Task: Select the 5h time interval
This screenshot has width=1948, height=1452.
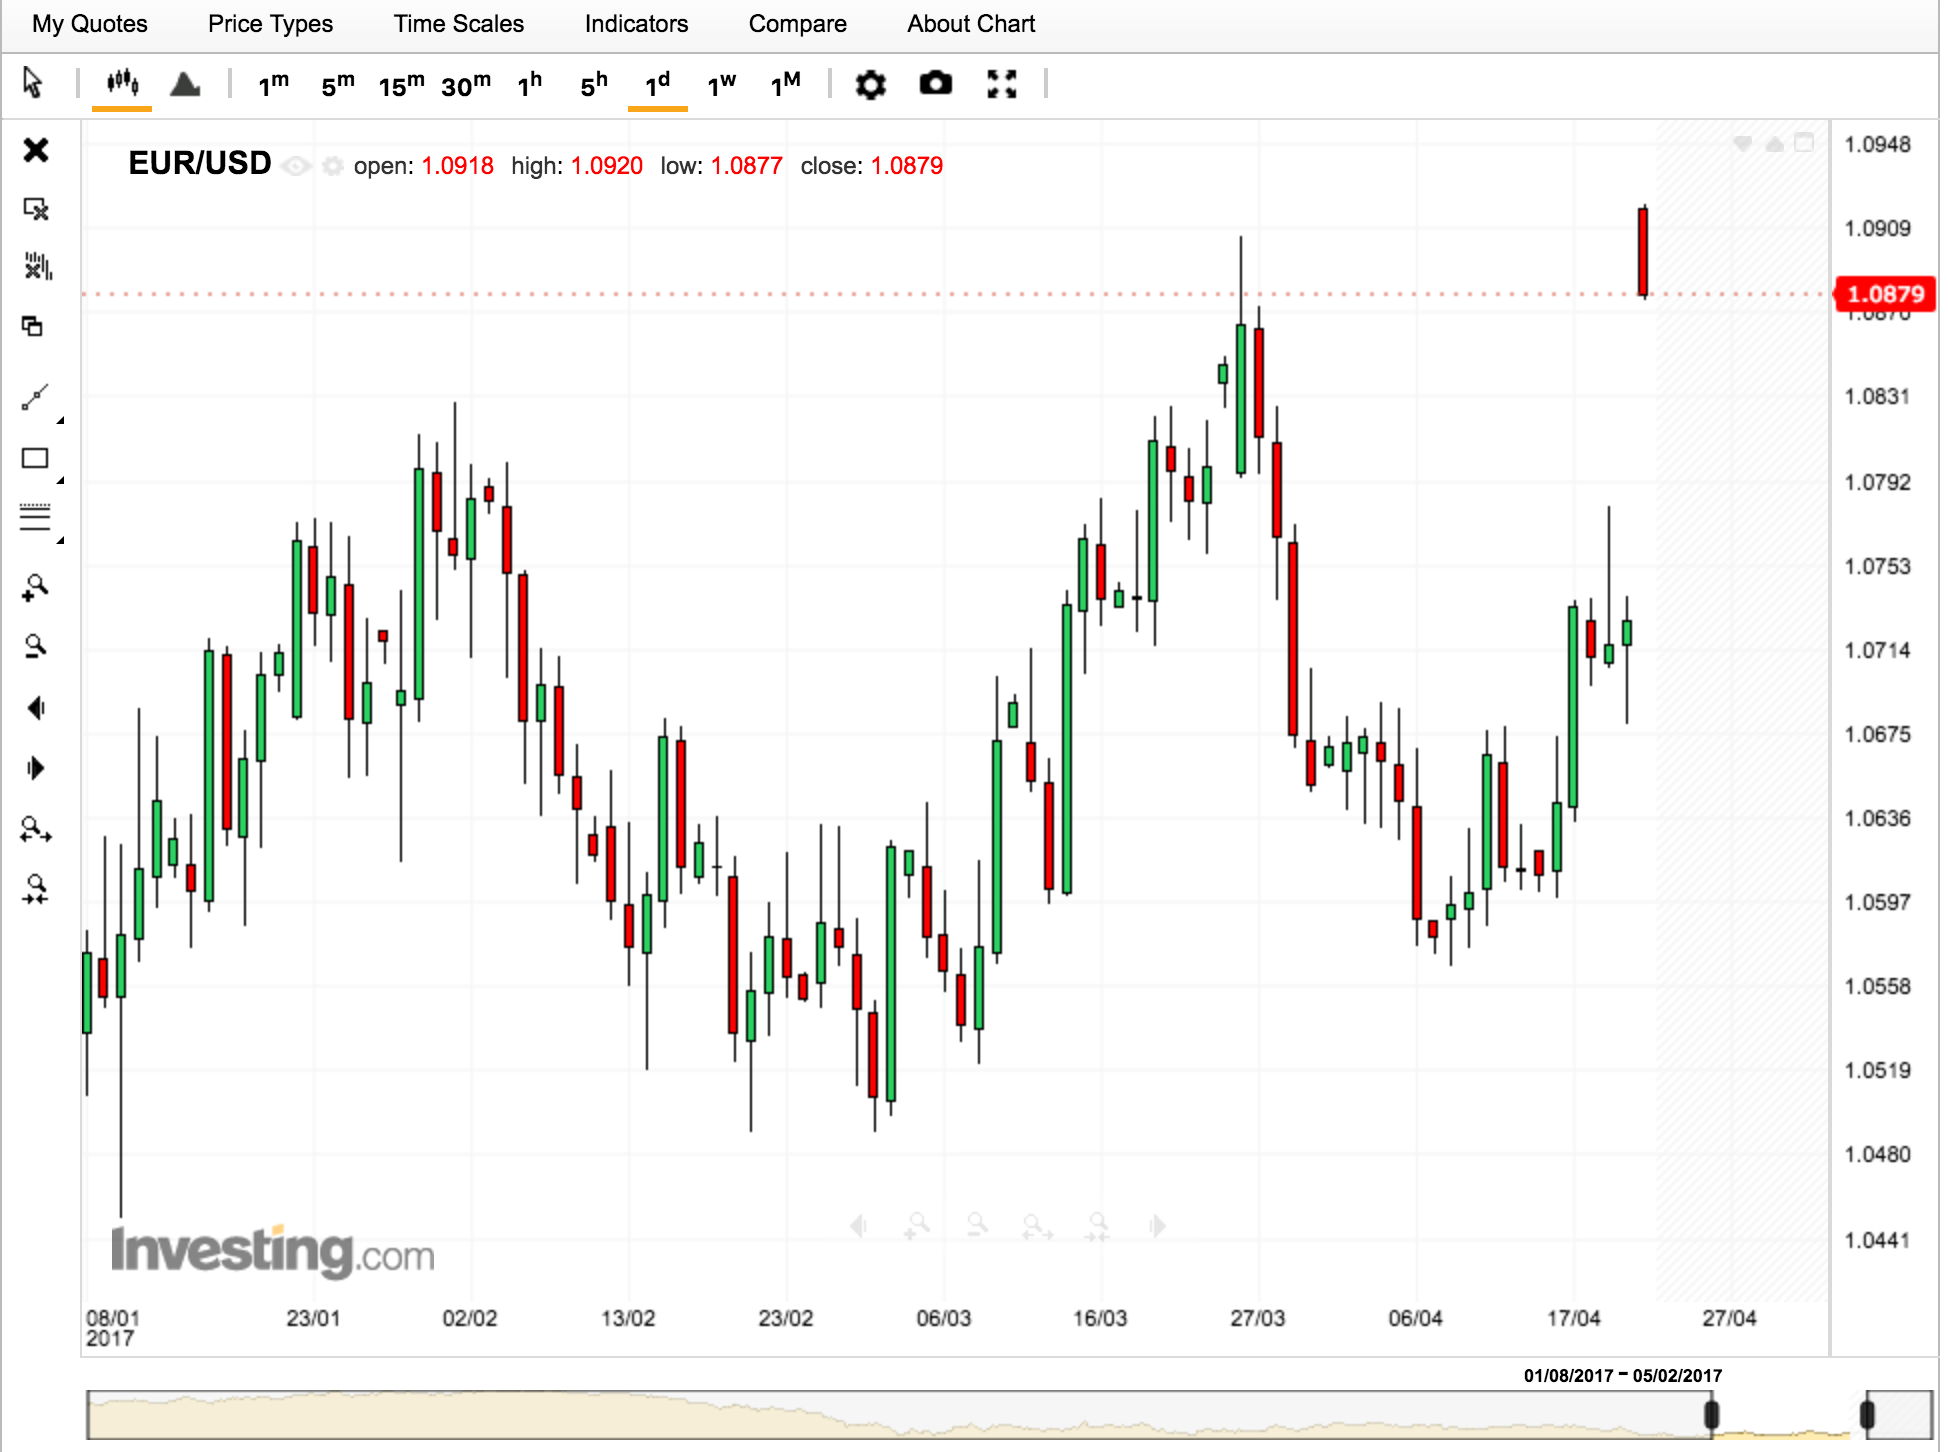Action: coord(594,84)
